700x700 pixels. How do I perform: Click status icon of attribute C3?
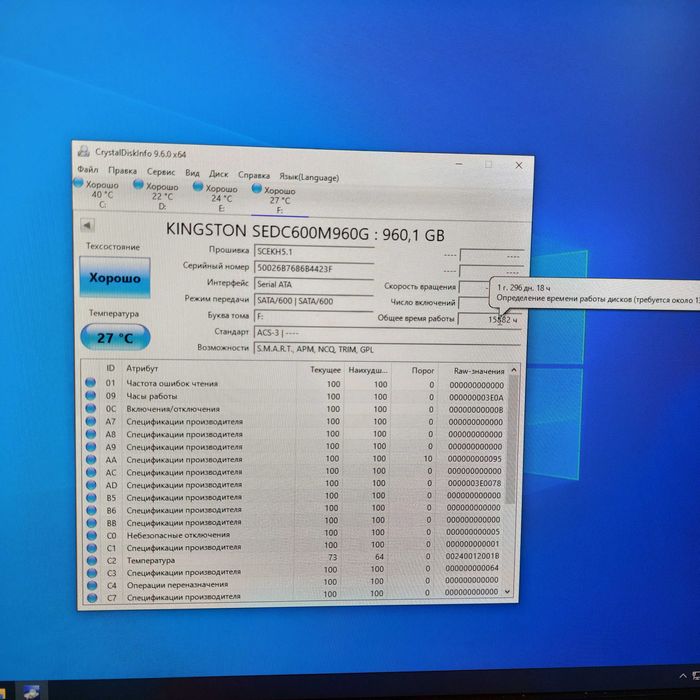pyautogui.click(x=92, y=573)
